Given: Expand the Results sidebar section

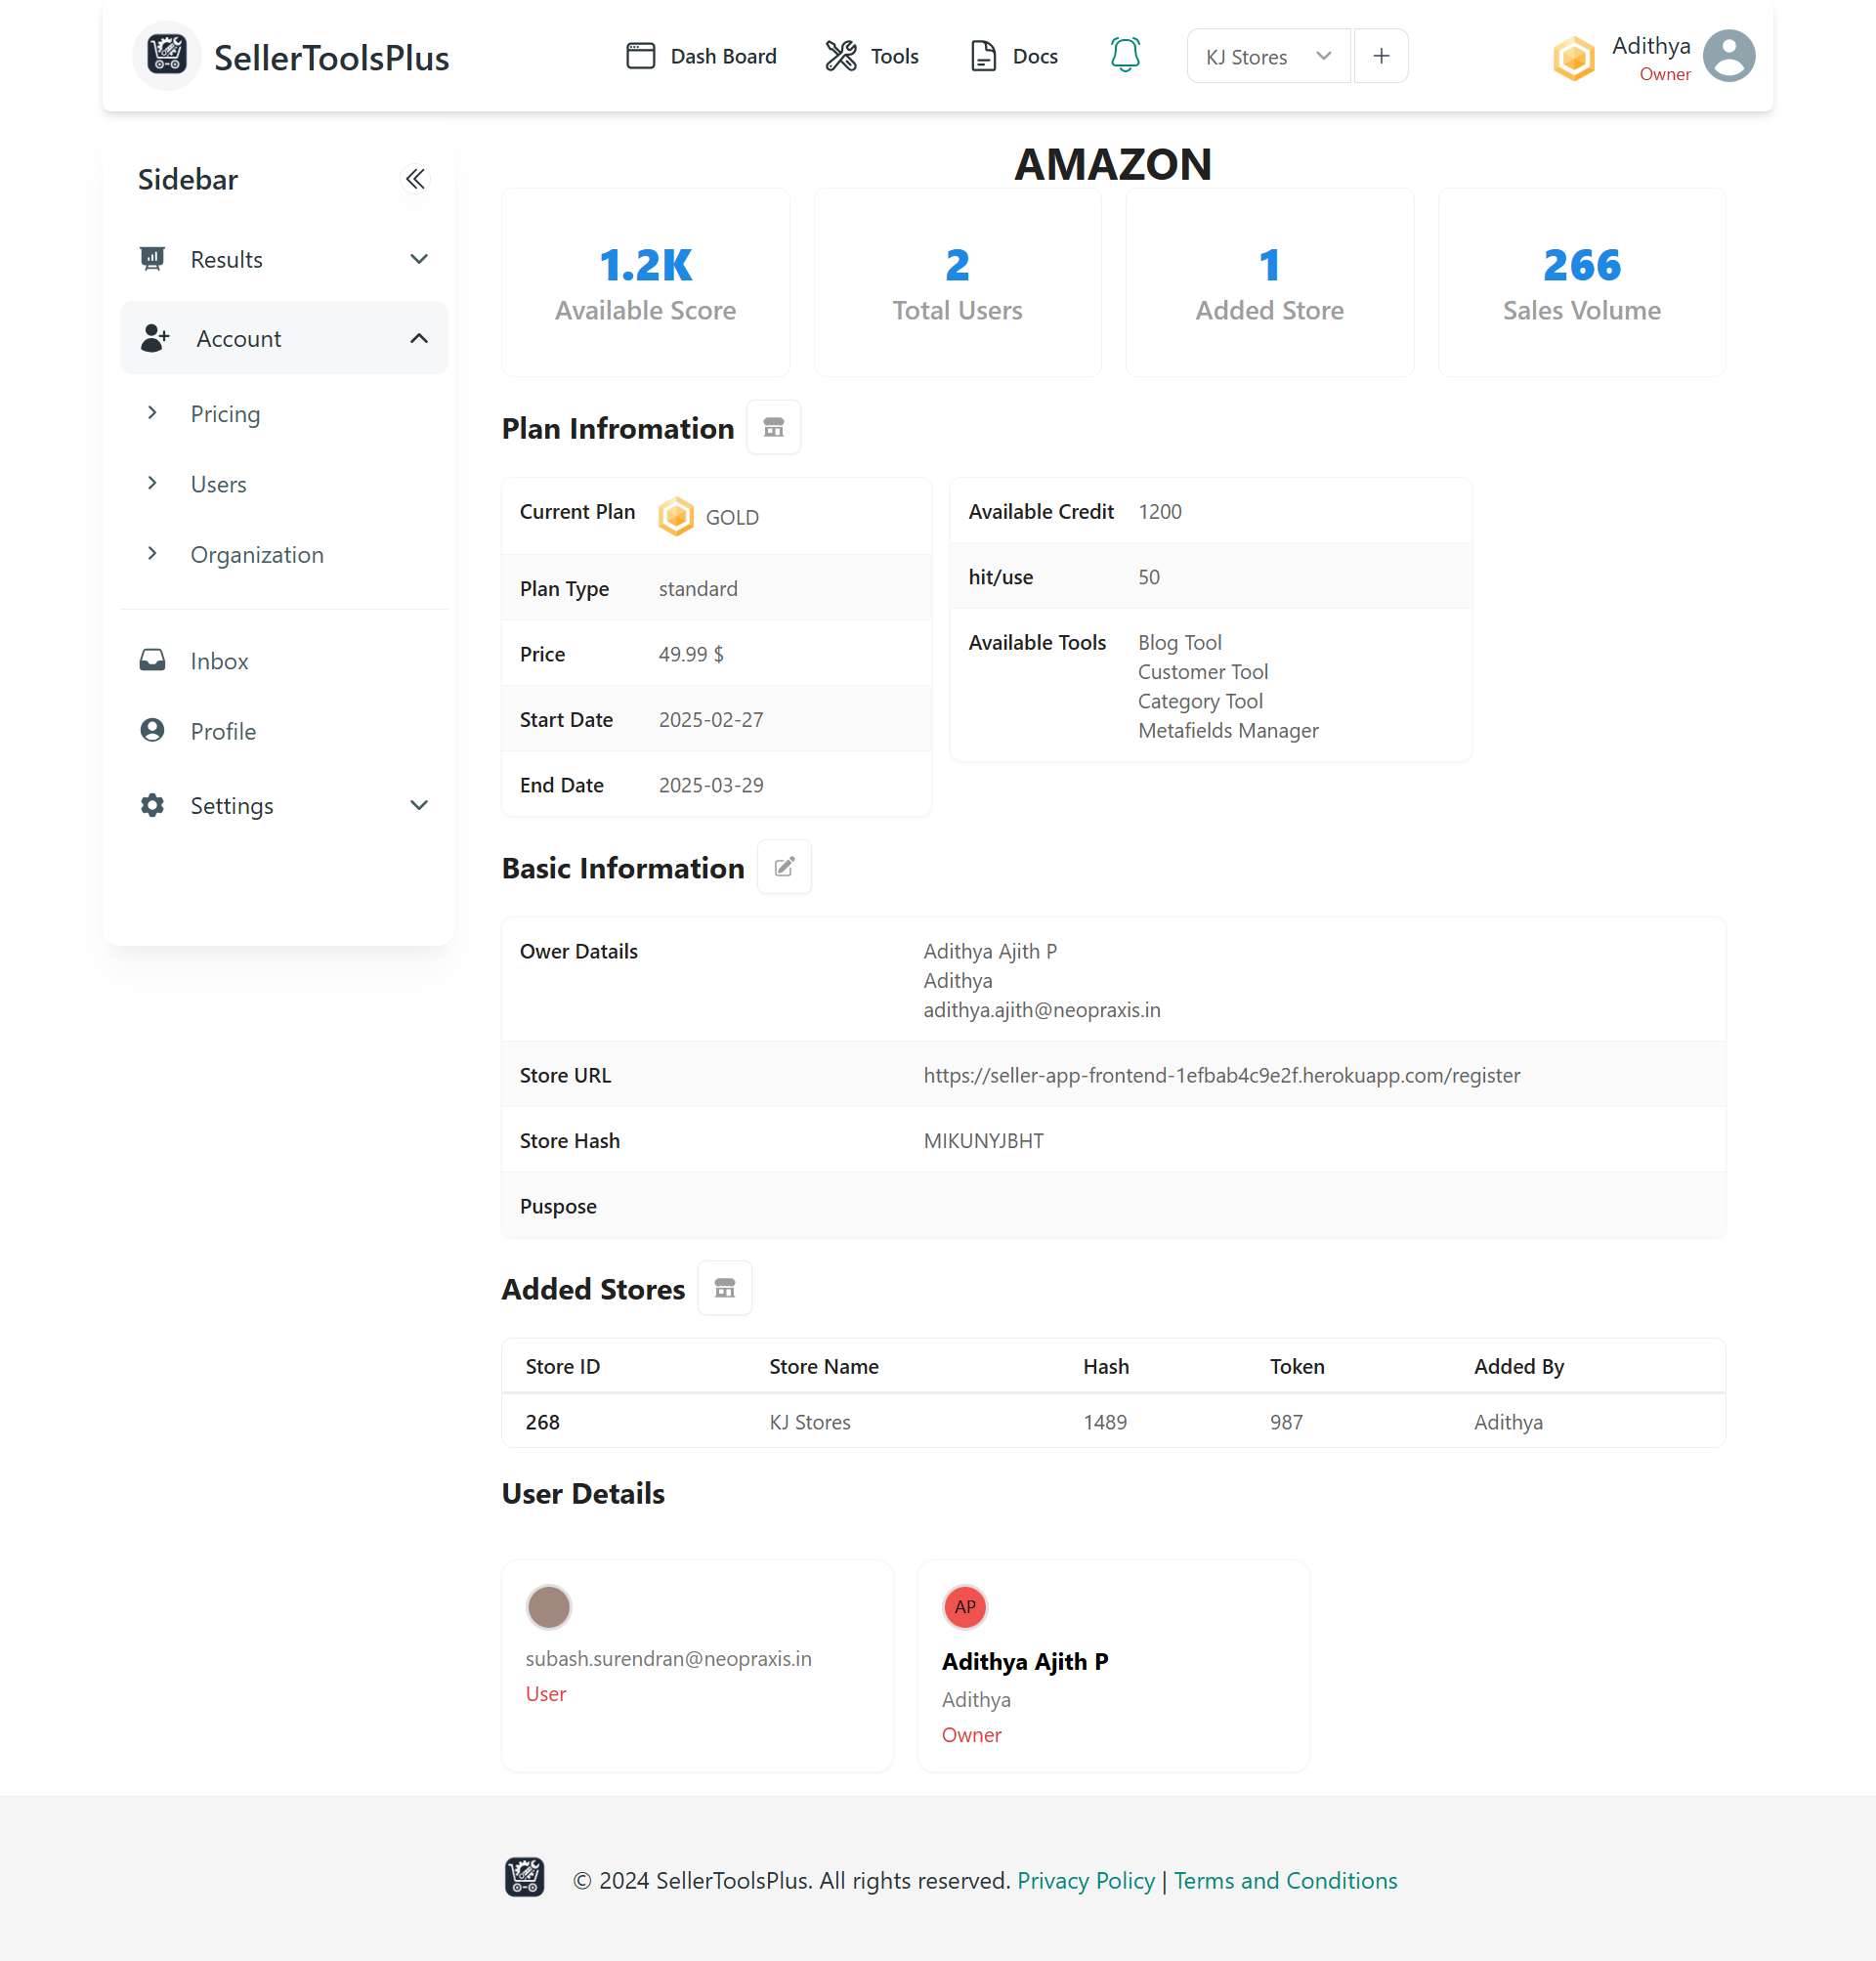Looking at the screenshot, I should point(284,259).
